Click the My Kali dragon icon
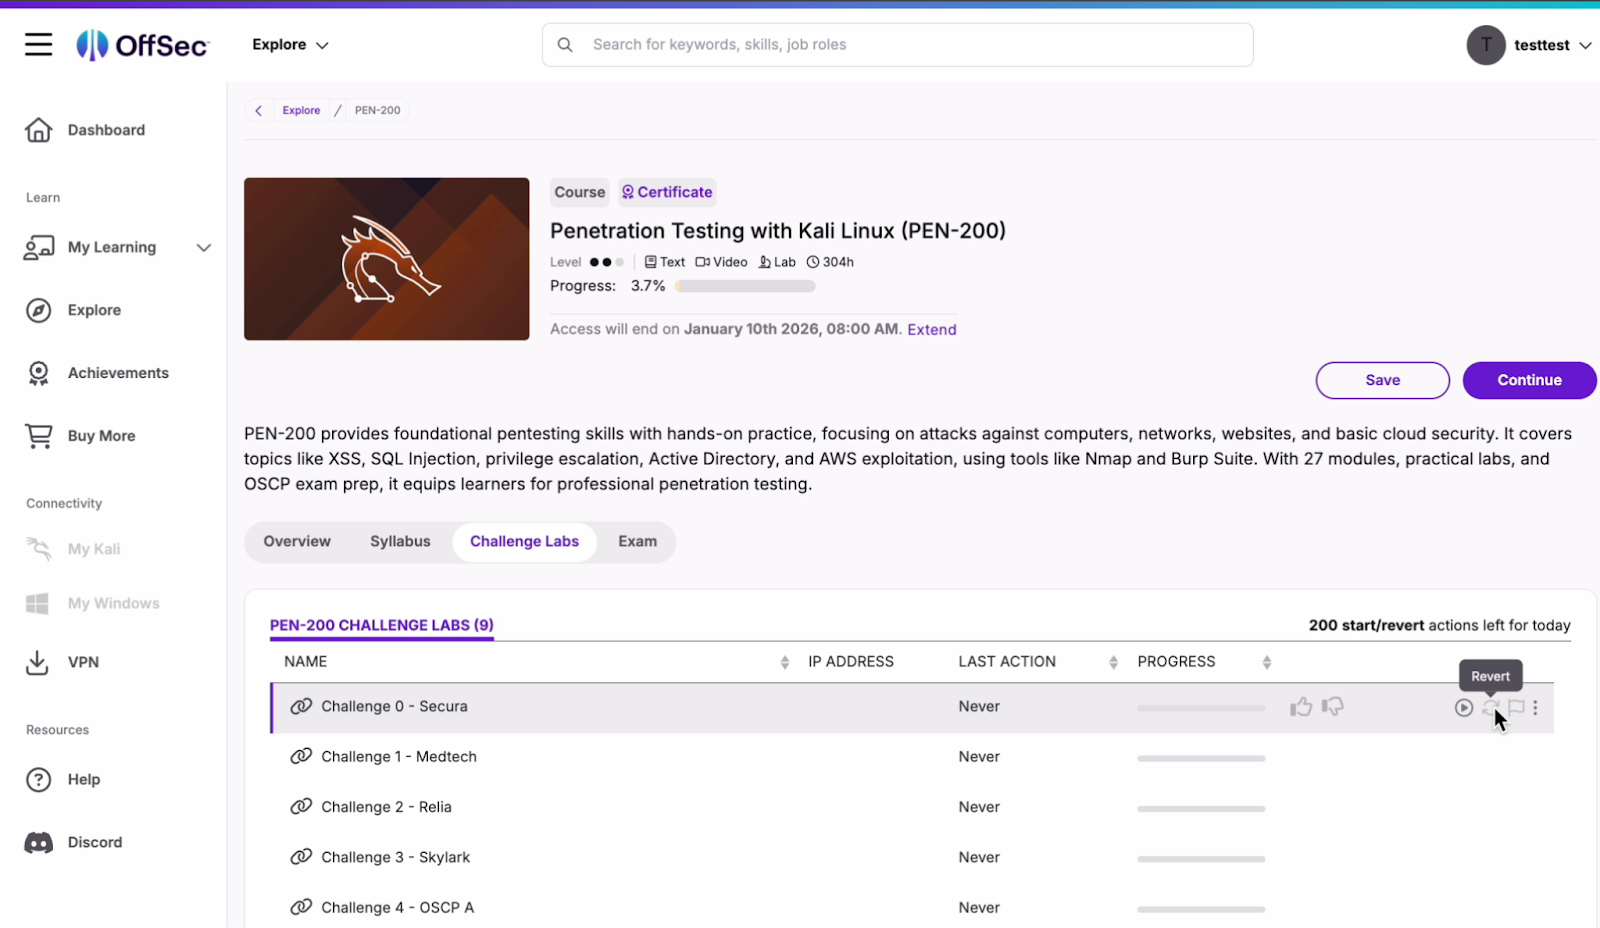The height and width of the screenshot is (928, 1600). point(39,548)
